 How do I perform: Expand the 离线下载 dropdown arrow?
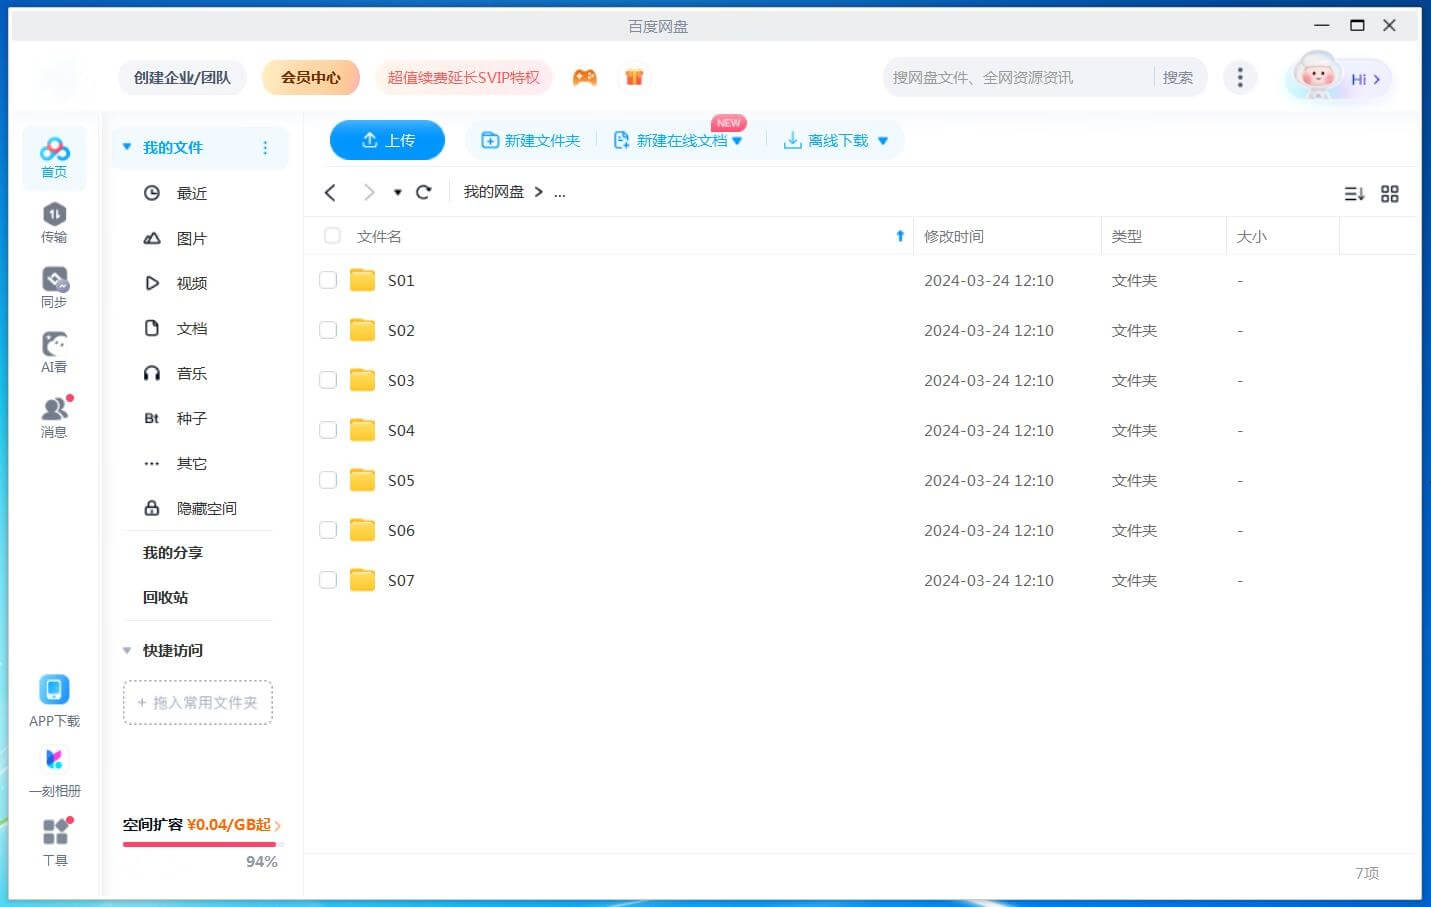pos(883,141)
